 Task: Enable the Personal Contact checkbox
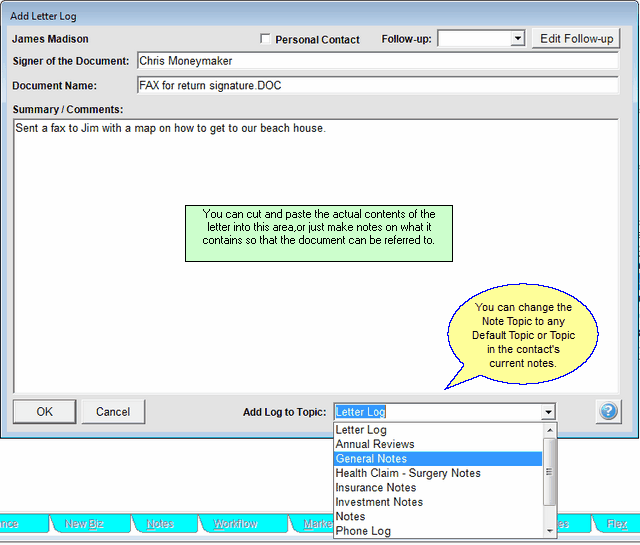pyautogui.click(x=265, y=39)
